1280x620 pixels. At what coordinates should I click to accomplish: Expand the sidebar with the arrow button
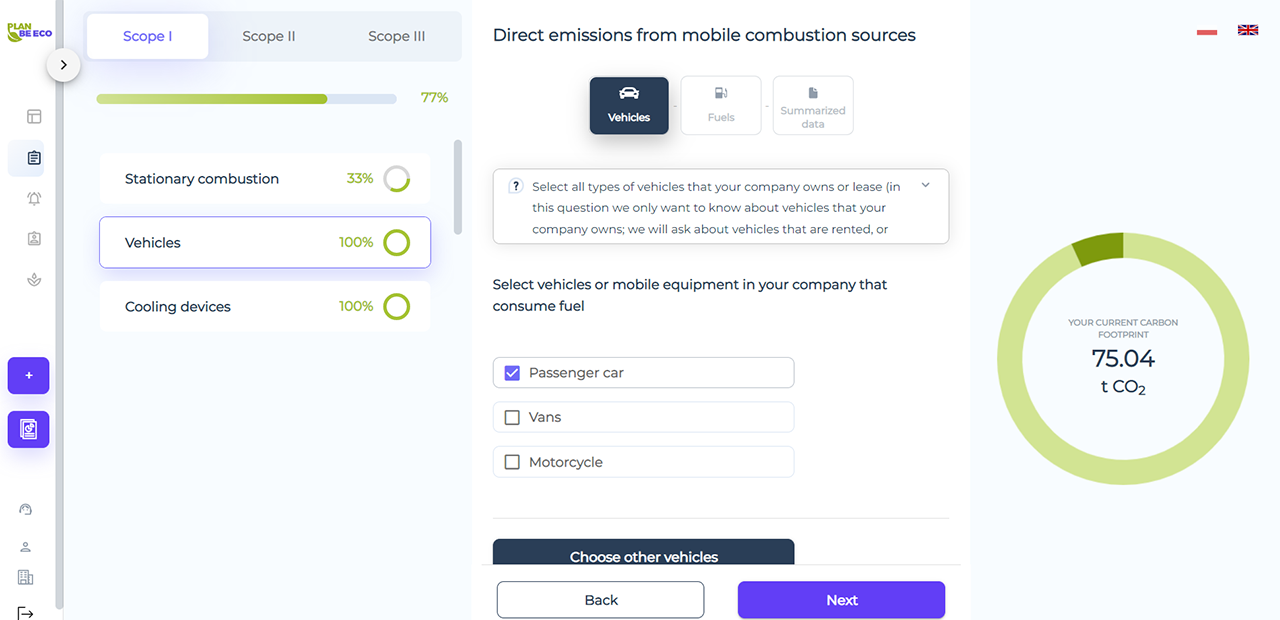tap(63, 65)
